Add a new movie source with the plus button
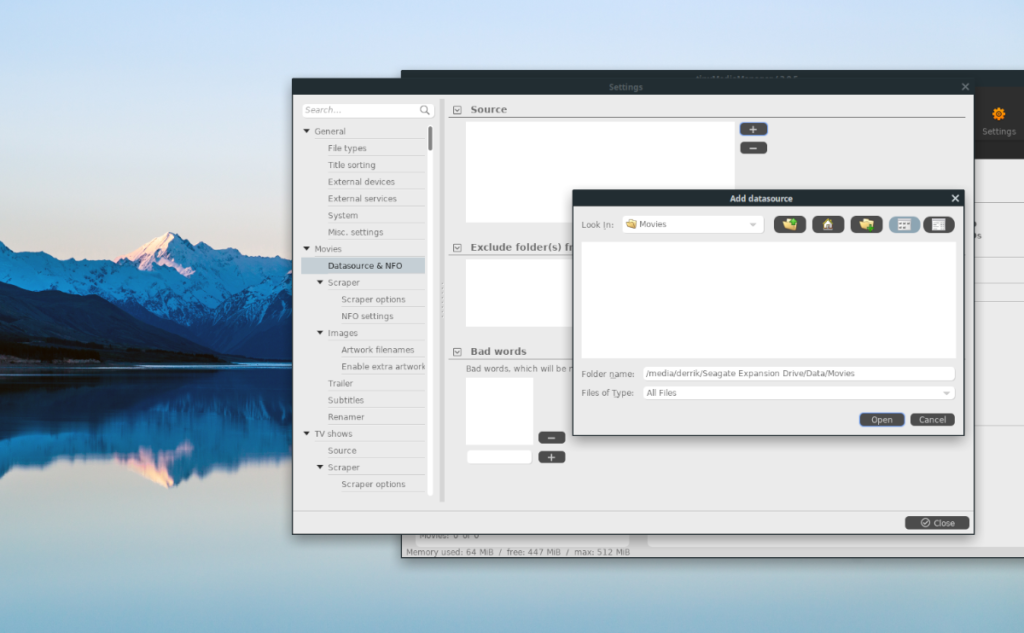The width and height of the screenshot is (1024, 633). (752, 128)
